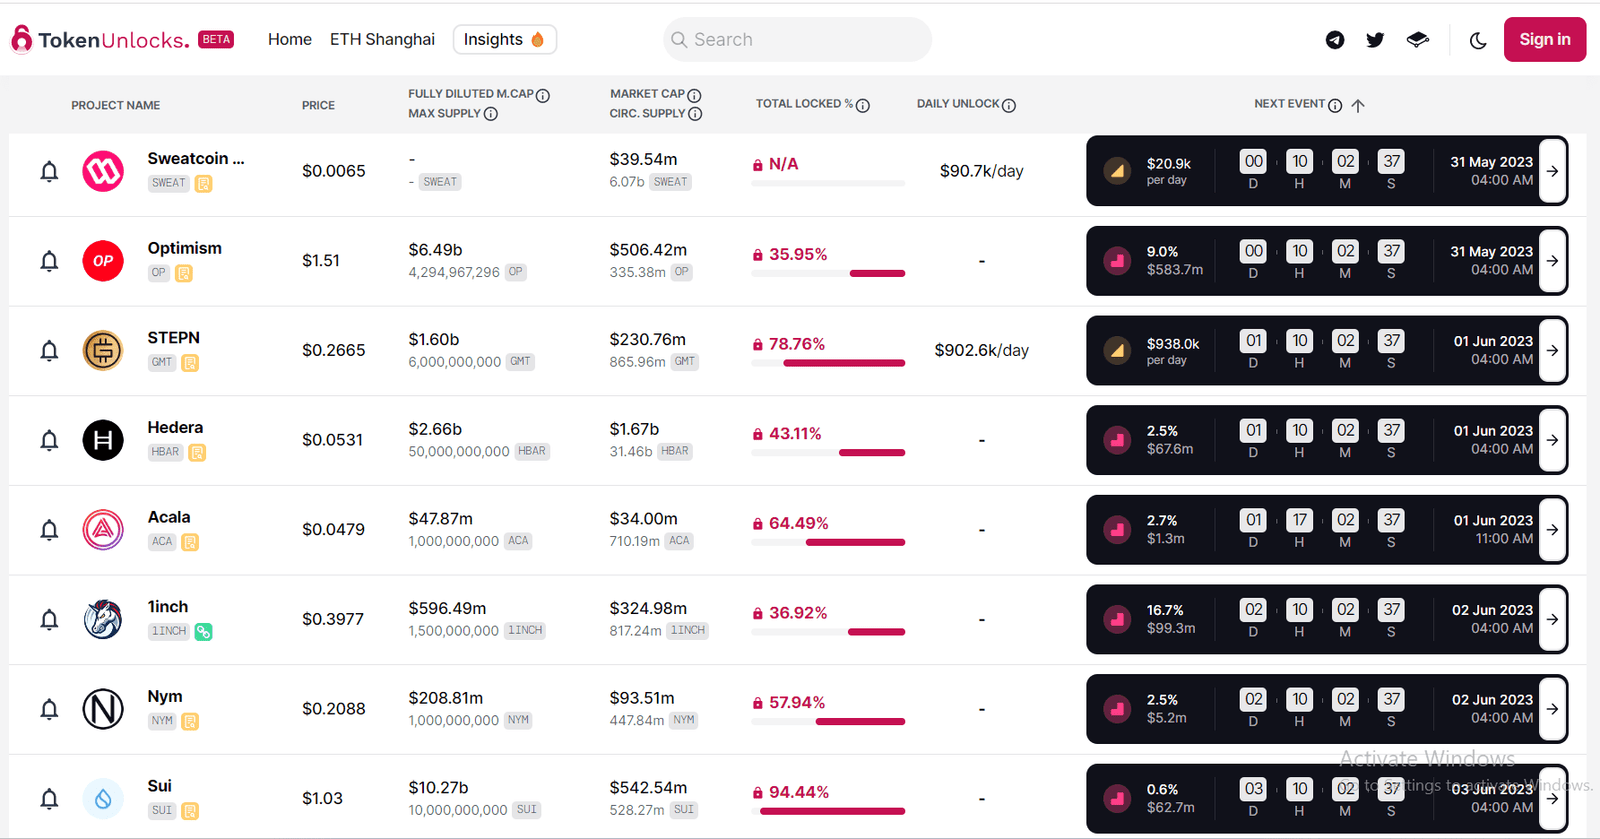Expand Optimism event arrow button

click(x=1552, y=261)
